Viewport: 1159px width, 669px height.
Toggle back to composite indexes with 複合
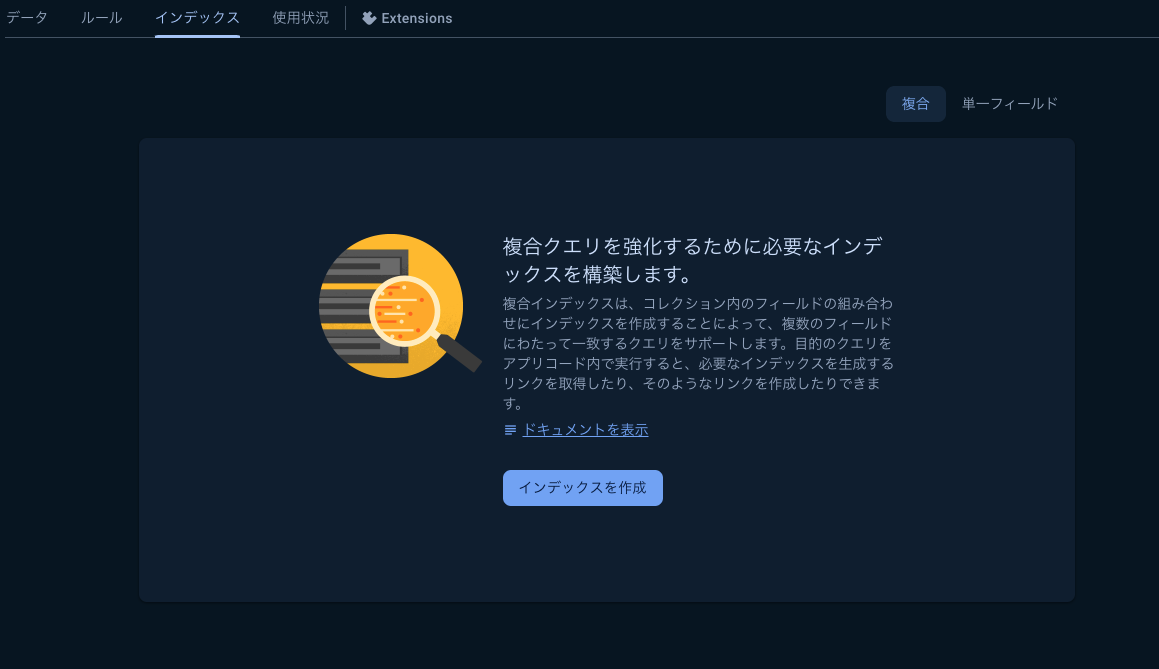pos(915,103)
